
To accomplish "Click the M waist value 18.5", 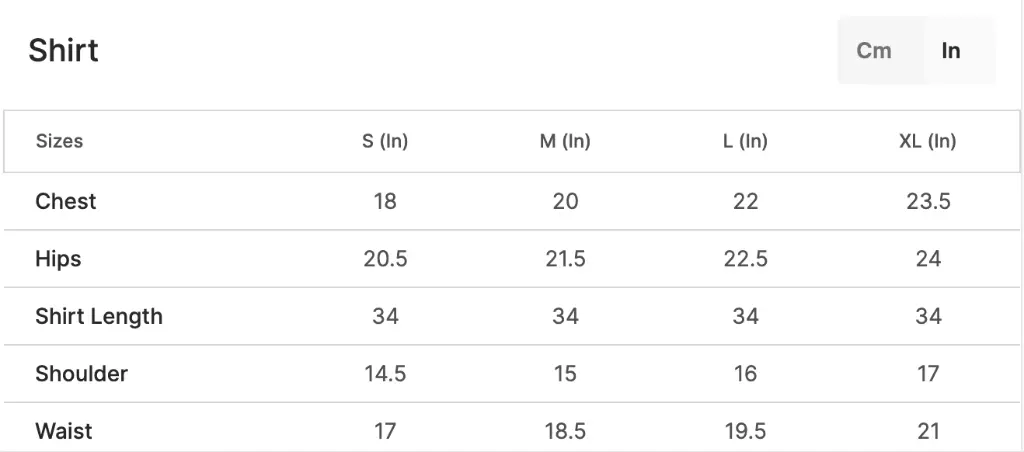I will (566, 431).
